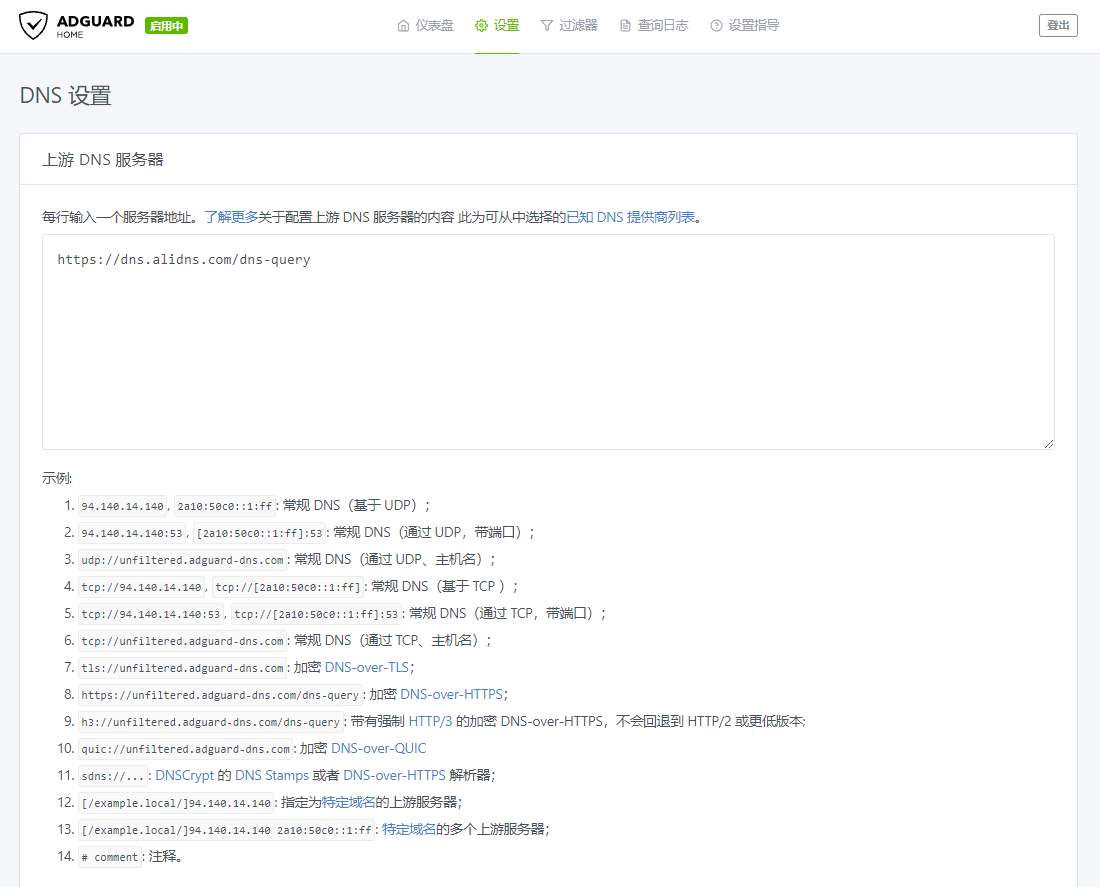
Task: Click the query log document icon
Action: coord(625,26)
